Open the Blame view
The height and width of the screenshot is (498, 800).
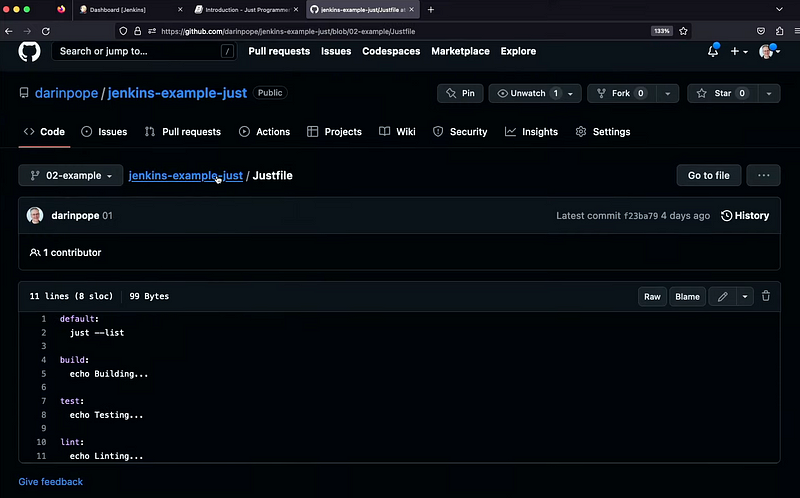click(x=687, y=296)
